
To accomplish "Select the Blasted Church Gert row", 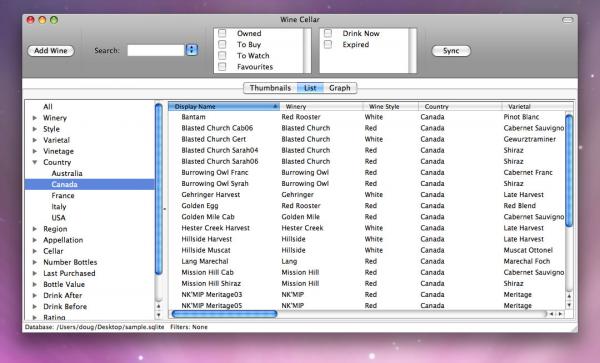I will click(x=367, y=139).
